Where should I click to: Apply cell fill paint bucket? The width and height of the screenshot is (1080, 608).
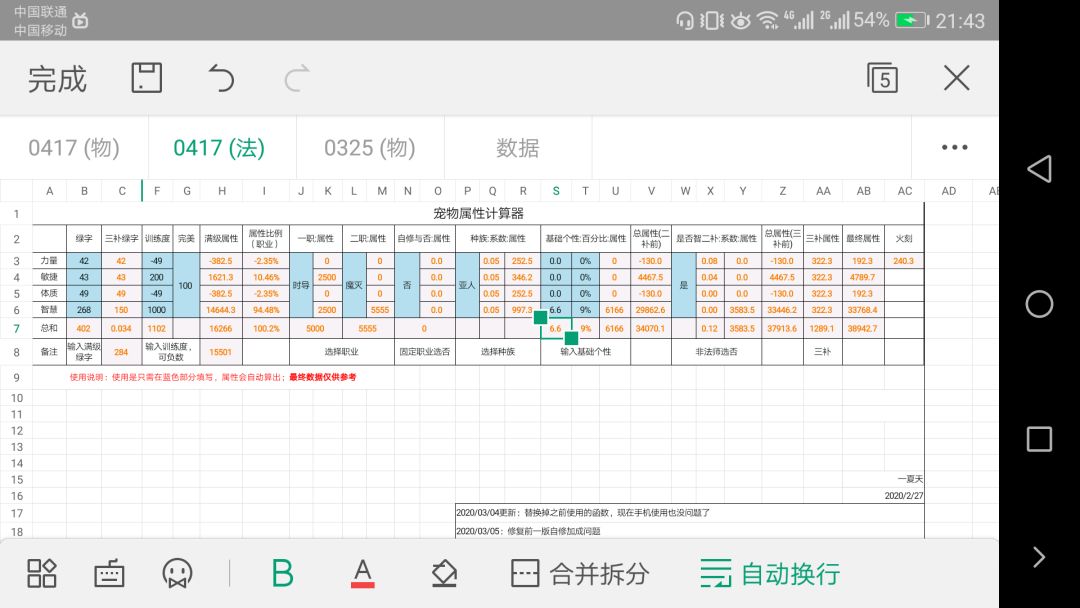pyautogui.click(x=444, y=573)
